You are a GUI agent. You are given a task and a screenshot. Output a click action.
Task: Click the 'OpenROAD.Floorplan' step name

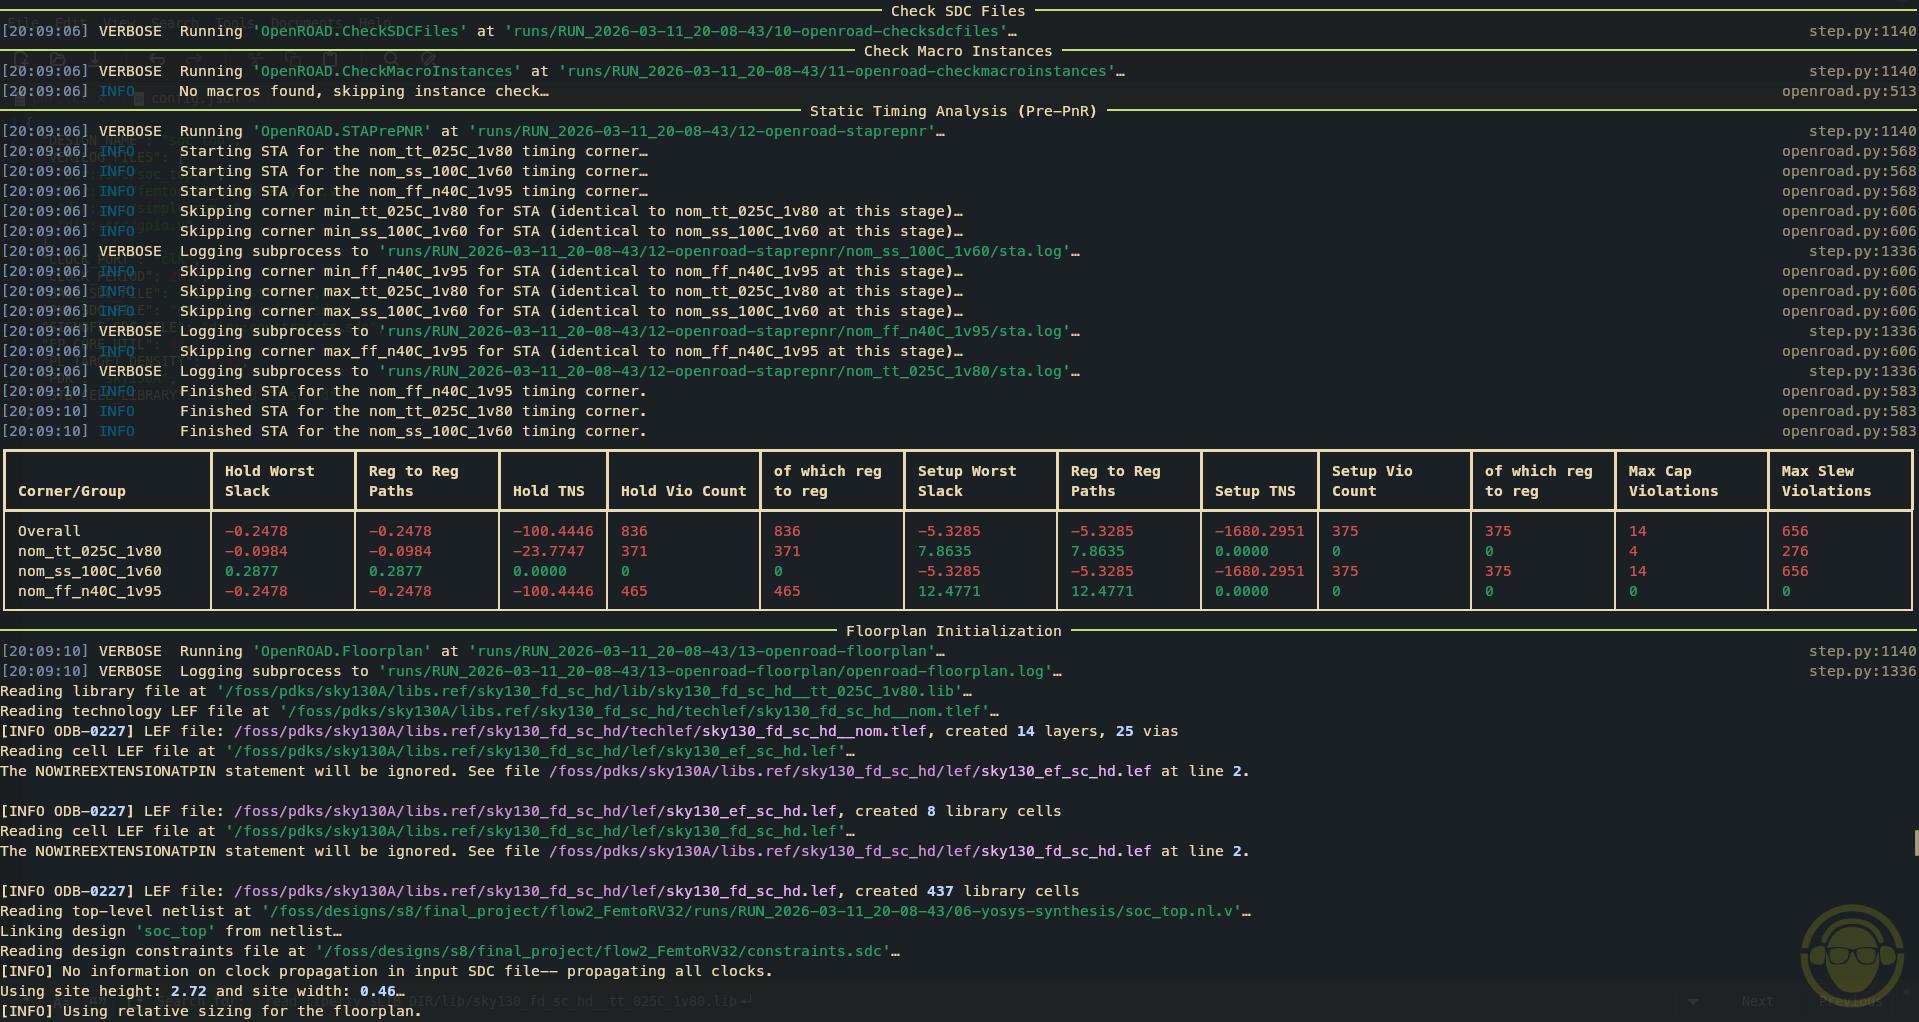click(342, 651)
